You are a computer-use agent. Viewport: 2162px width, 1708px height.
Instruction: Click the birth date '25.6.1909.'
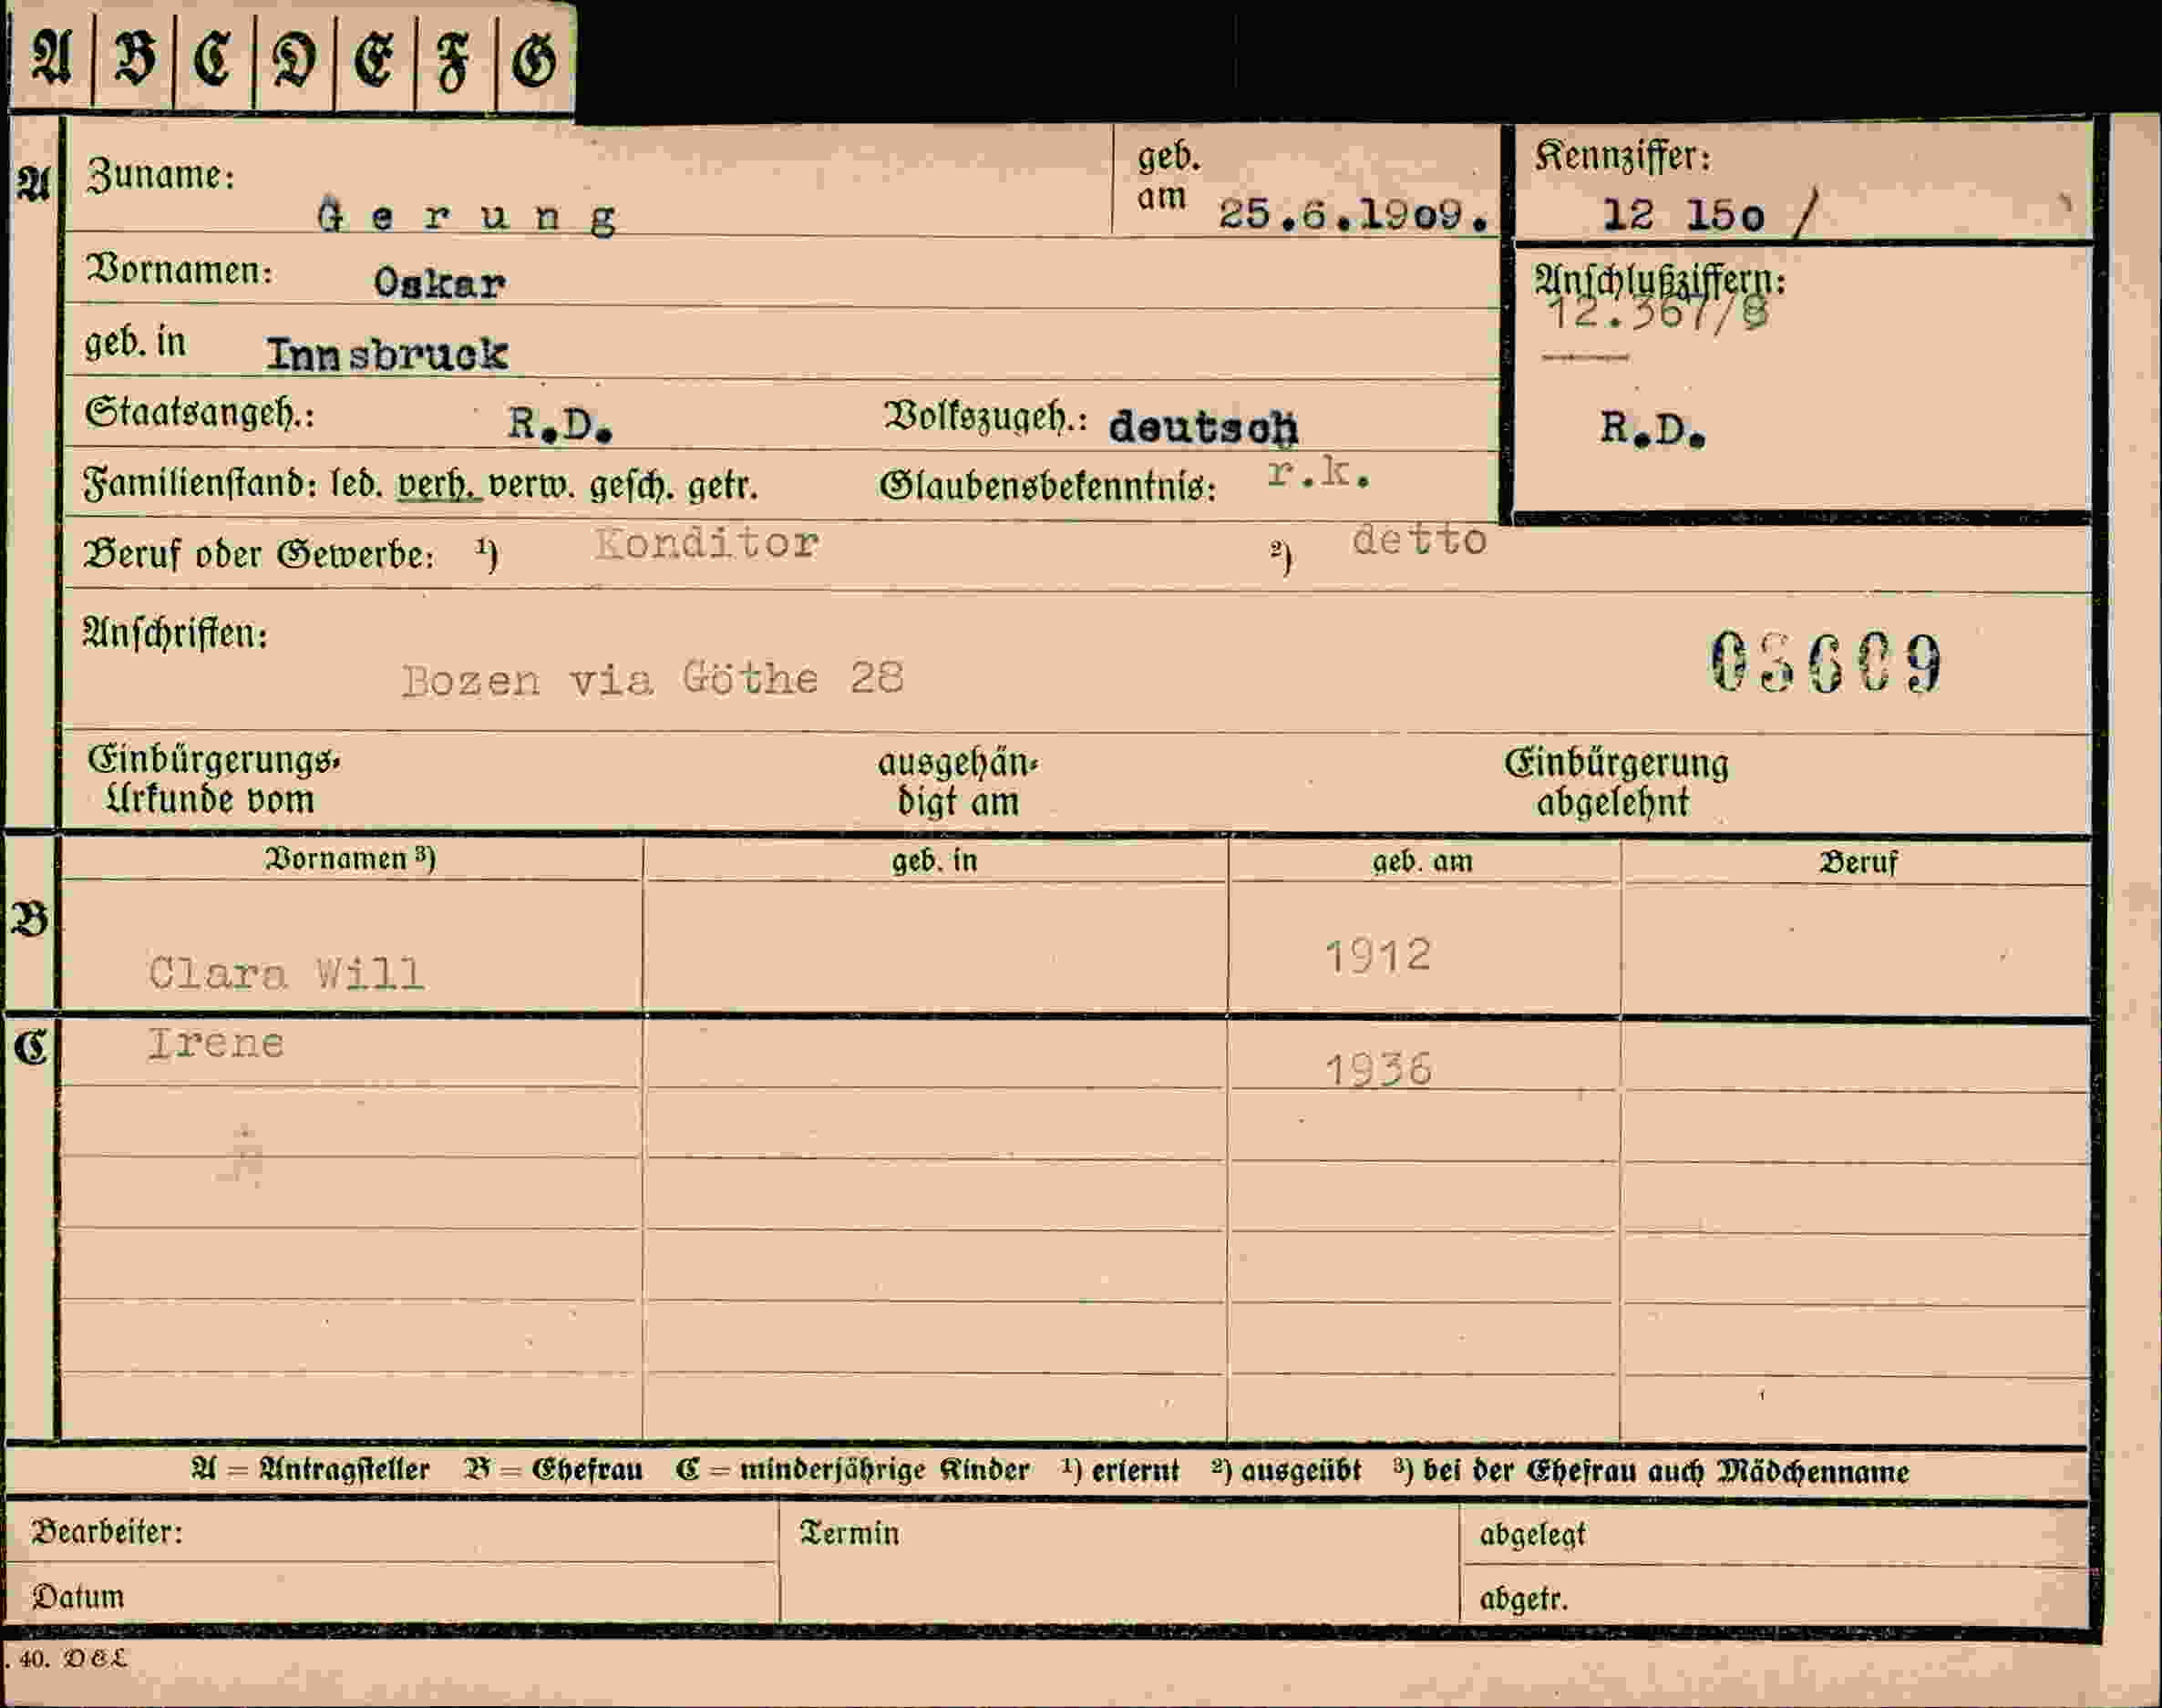[1354, 214]
